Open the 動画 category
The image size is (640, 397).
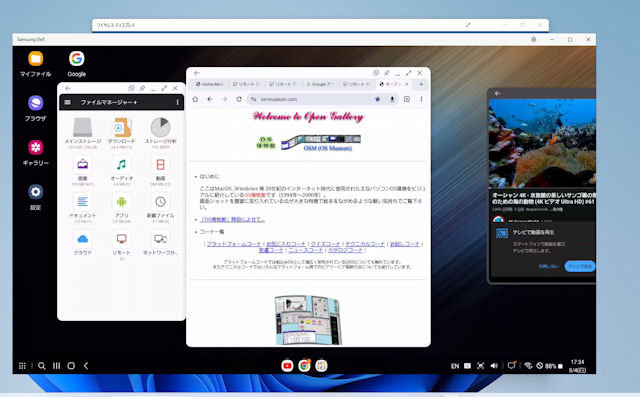160,170
